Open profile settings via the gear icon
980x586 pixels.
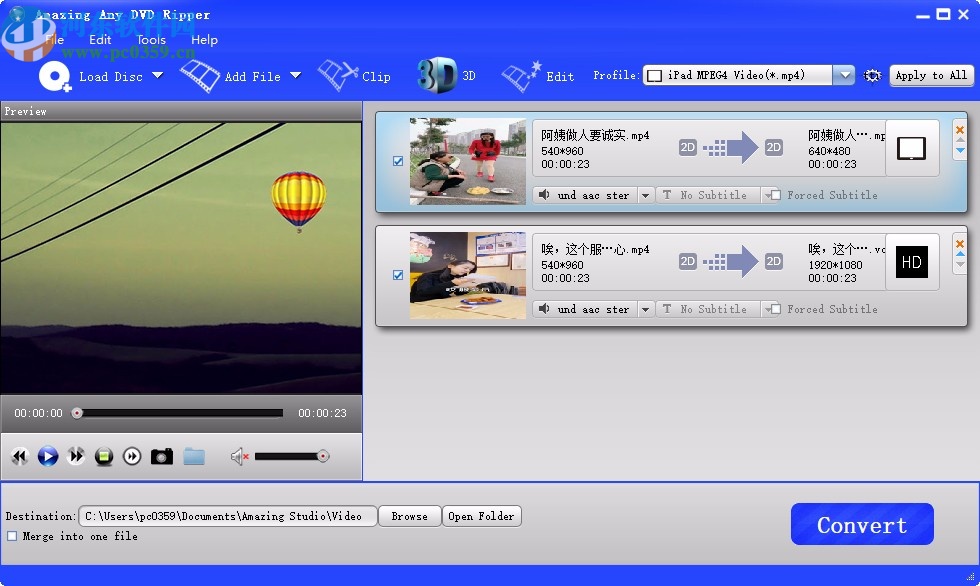(x=871, y=74)
